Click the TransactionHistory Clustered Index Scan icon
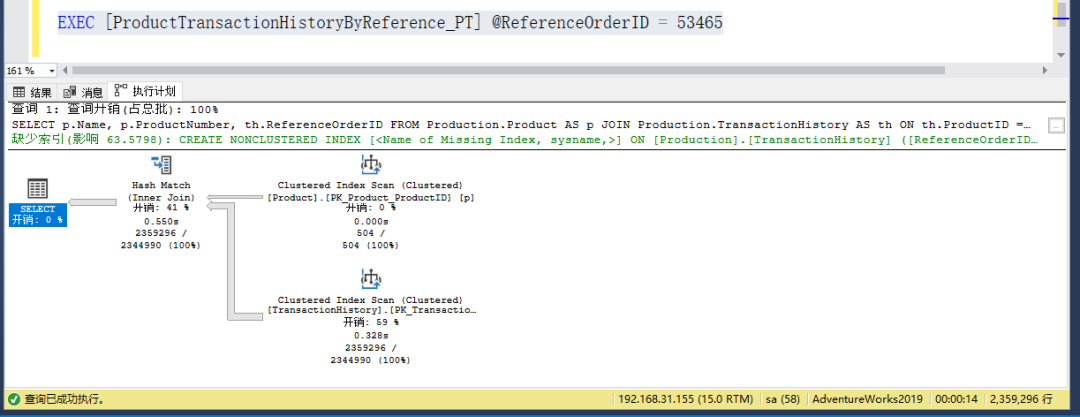The width and height of the screenshot is (1080, 417). [371, 279]
